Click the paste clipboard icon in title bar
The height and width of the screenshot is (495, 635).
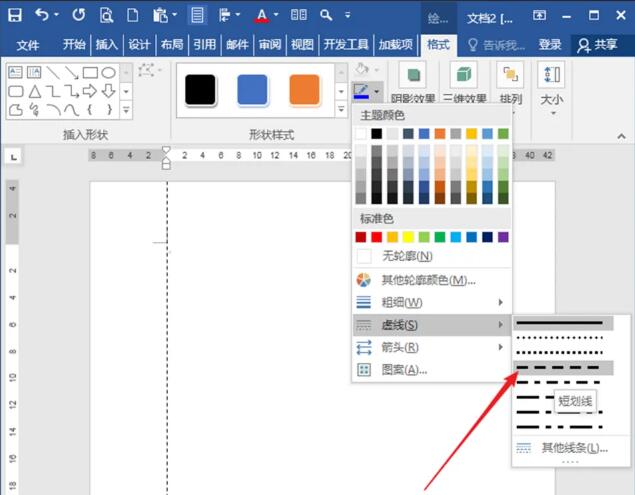pyautogui.click(x=160, y=15)
